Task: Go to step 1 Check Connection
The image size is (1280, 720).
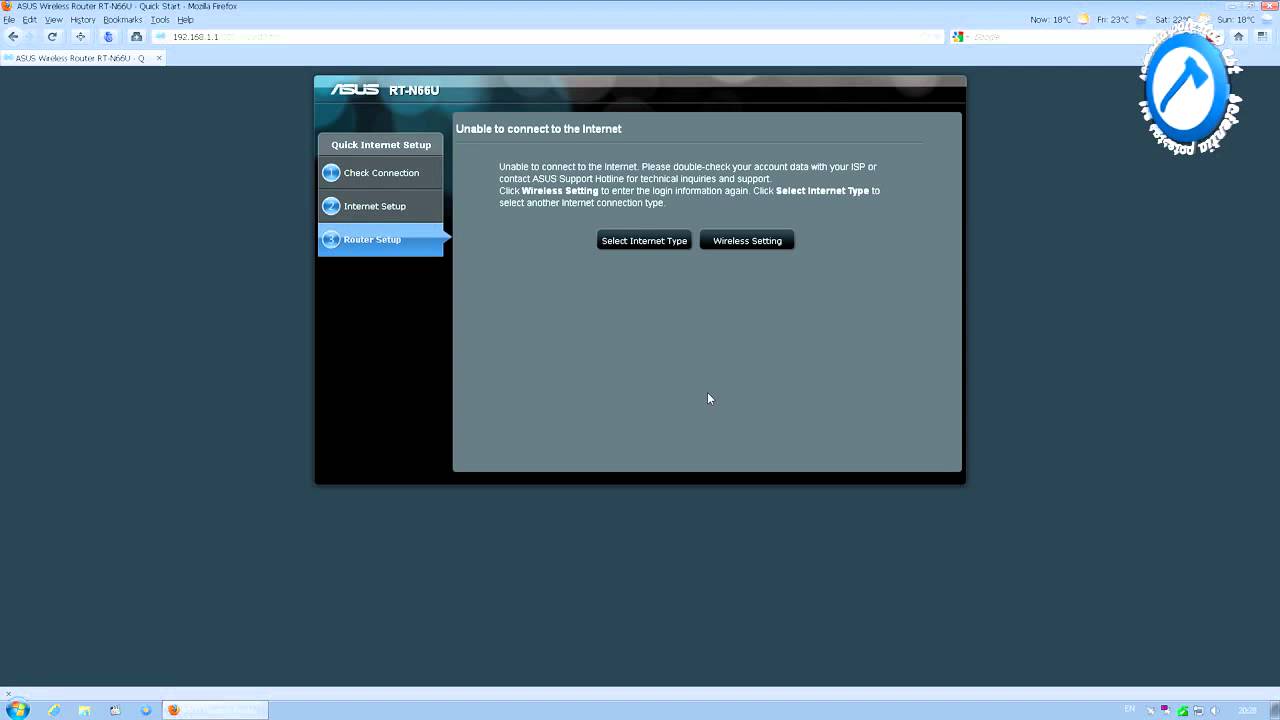Action: 380,173
